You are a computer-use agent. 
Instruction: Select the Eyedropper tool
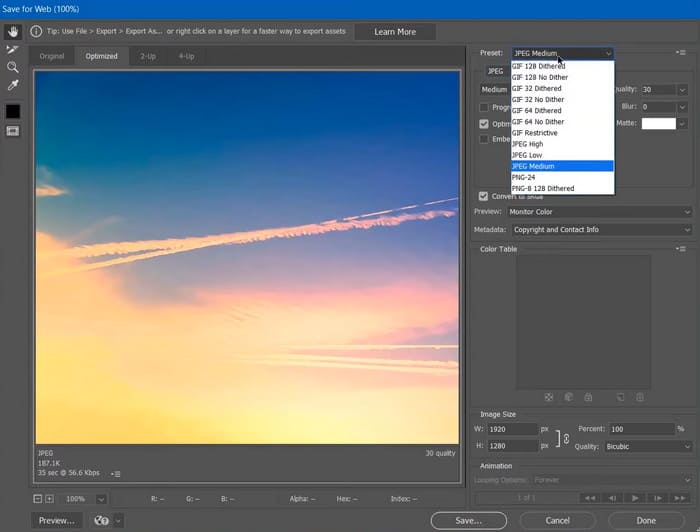(13, 86)
